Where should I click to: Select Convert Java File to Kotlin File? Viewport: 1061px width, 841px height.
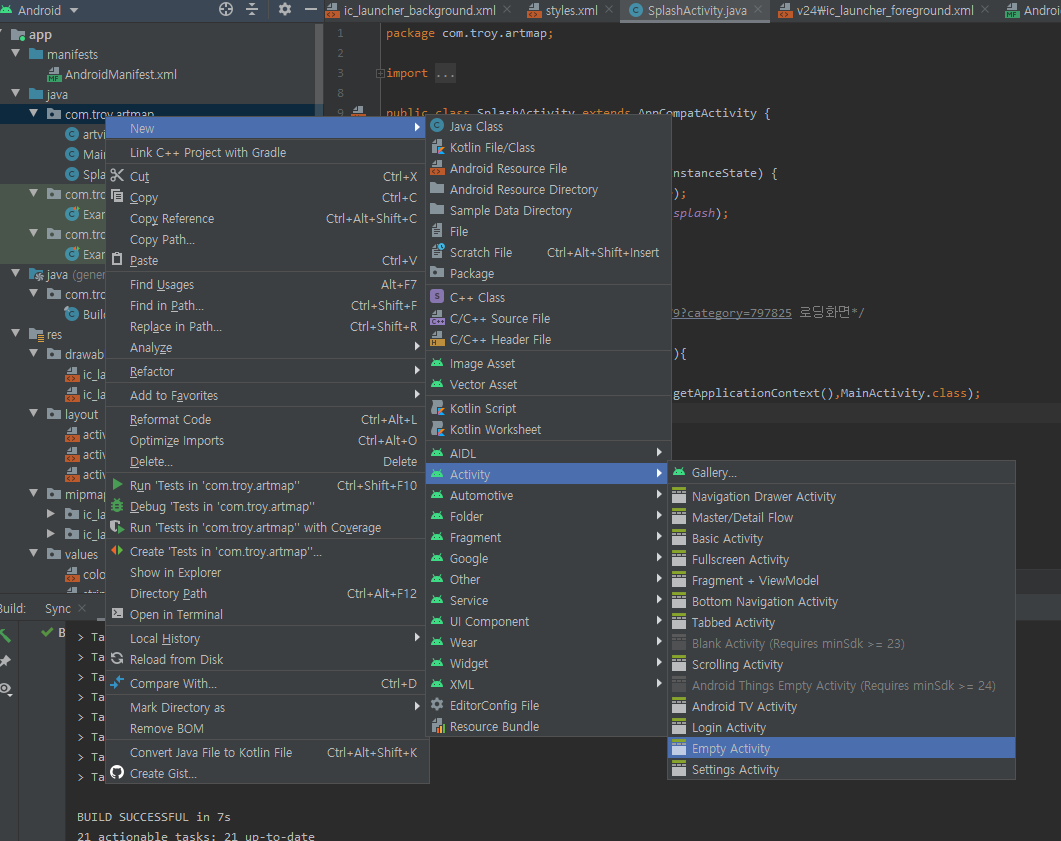[x=267, y=752]
